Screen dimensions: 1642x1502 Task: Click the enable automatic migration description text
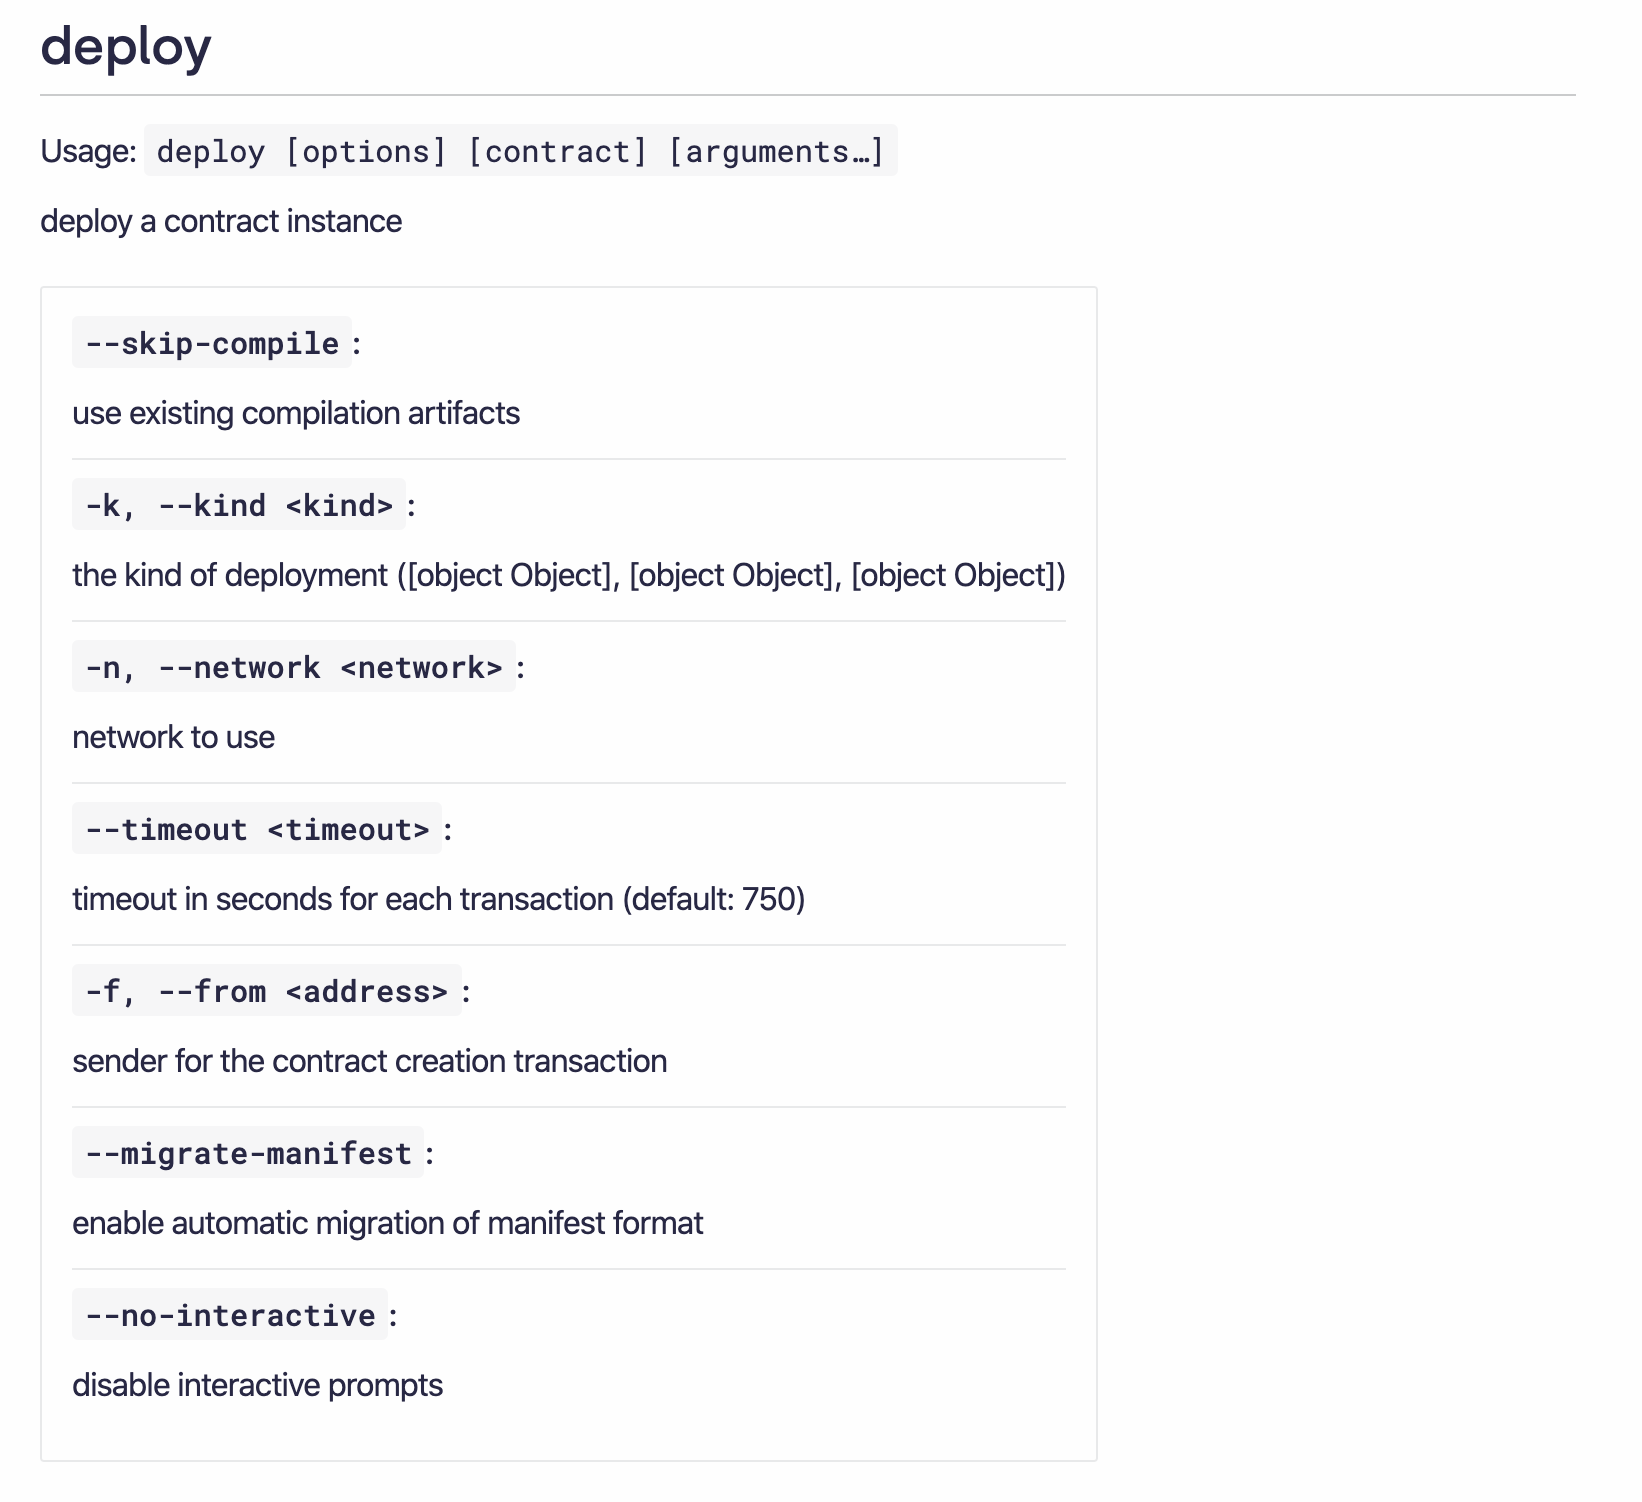[x=387, y=1223]
